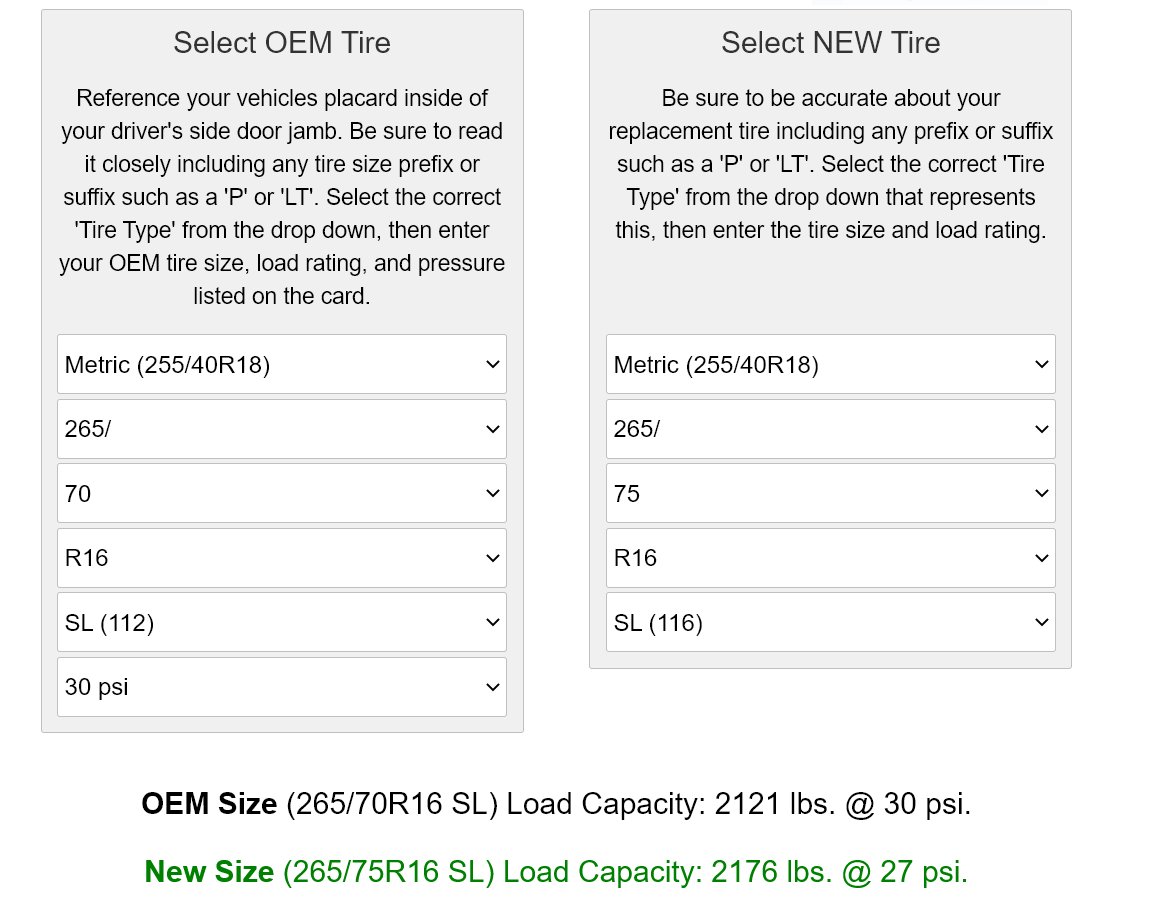1161x912 pixels.
Task: Click chevron arrow of the SL (112) selector
Action: pos(492,623)
